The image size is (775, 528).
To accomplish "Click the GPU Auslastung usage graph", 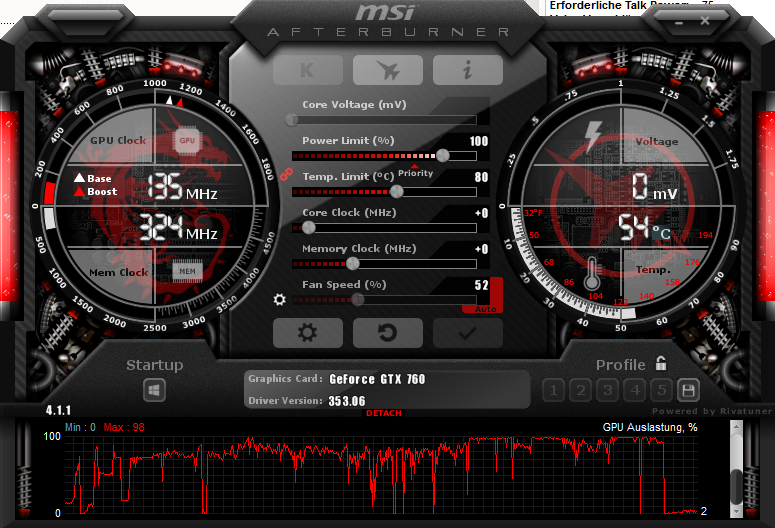I will 381,476.
